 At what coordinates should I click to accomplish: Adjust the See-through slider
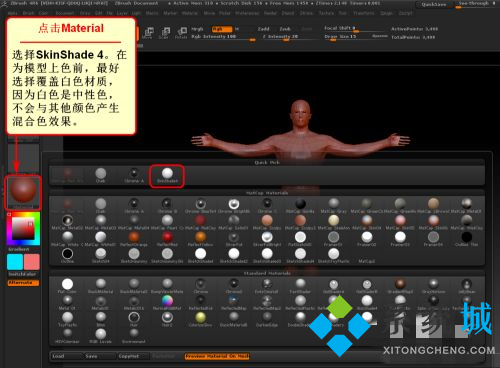pyautogui.click(x=476, y=4)
